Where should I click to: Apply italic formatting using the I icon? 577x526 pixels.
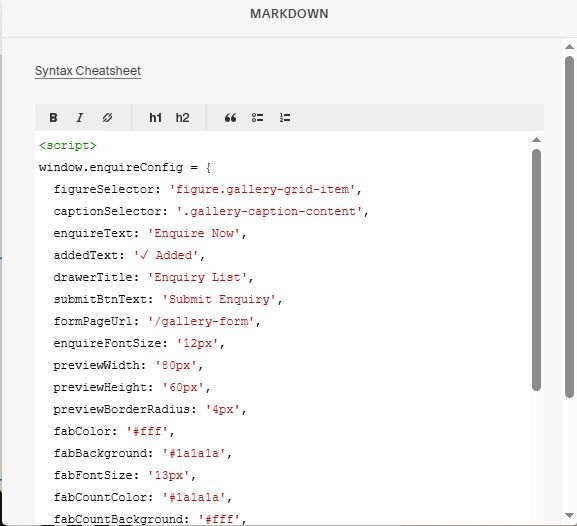[79, 118]
